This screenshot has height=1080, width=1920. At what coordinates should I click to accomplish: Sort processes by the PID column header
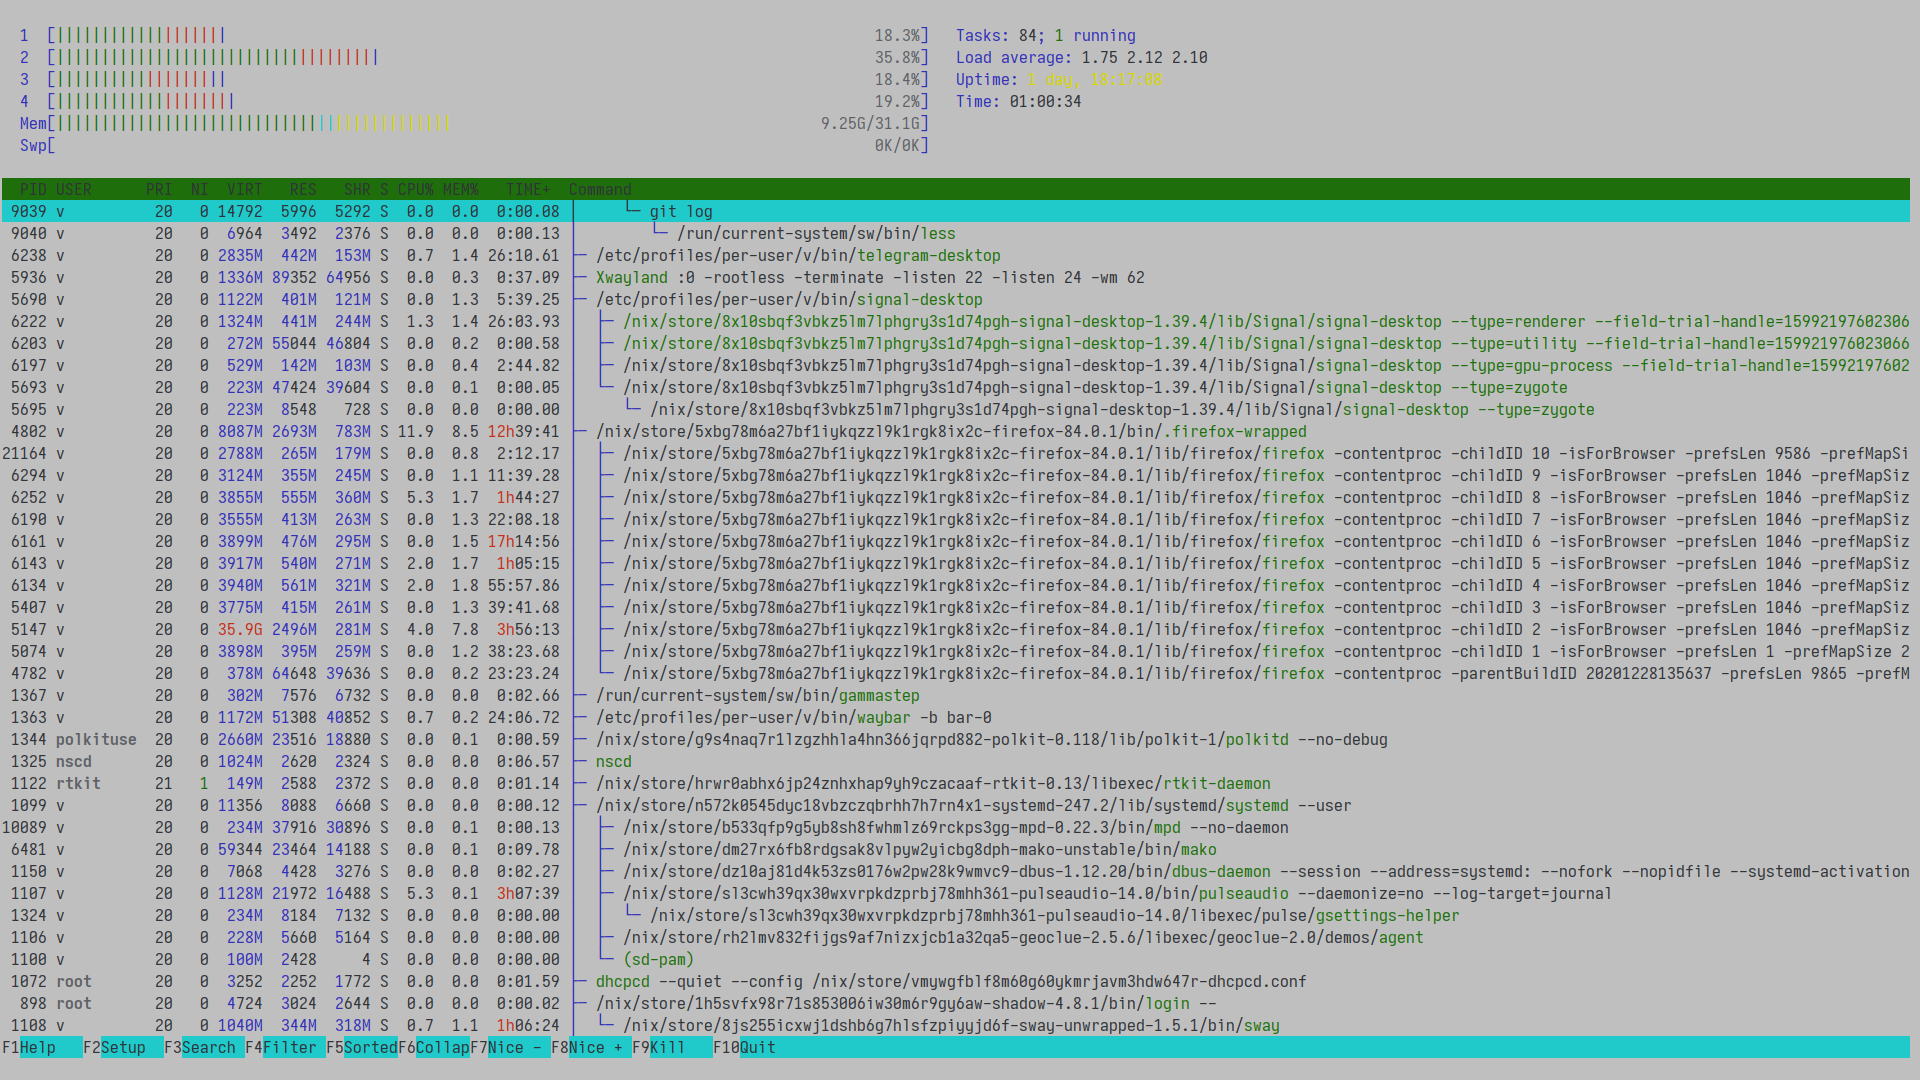coord(33,189)
